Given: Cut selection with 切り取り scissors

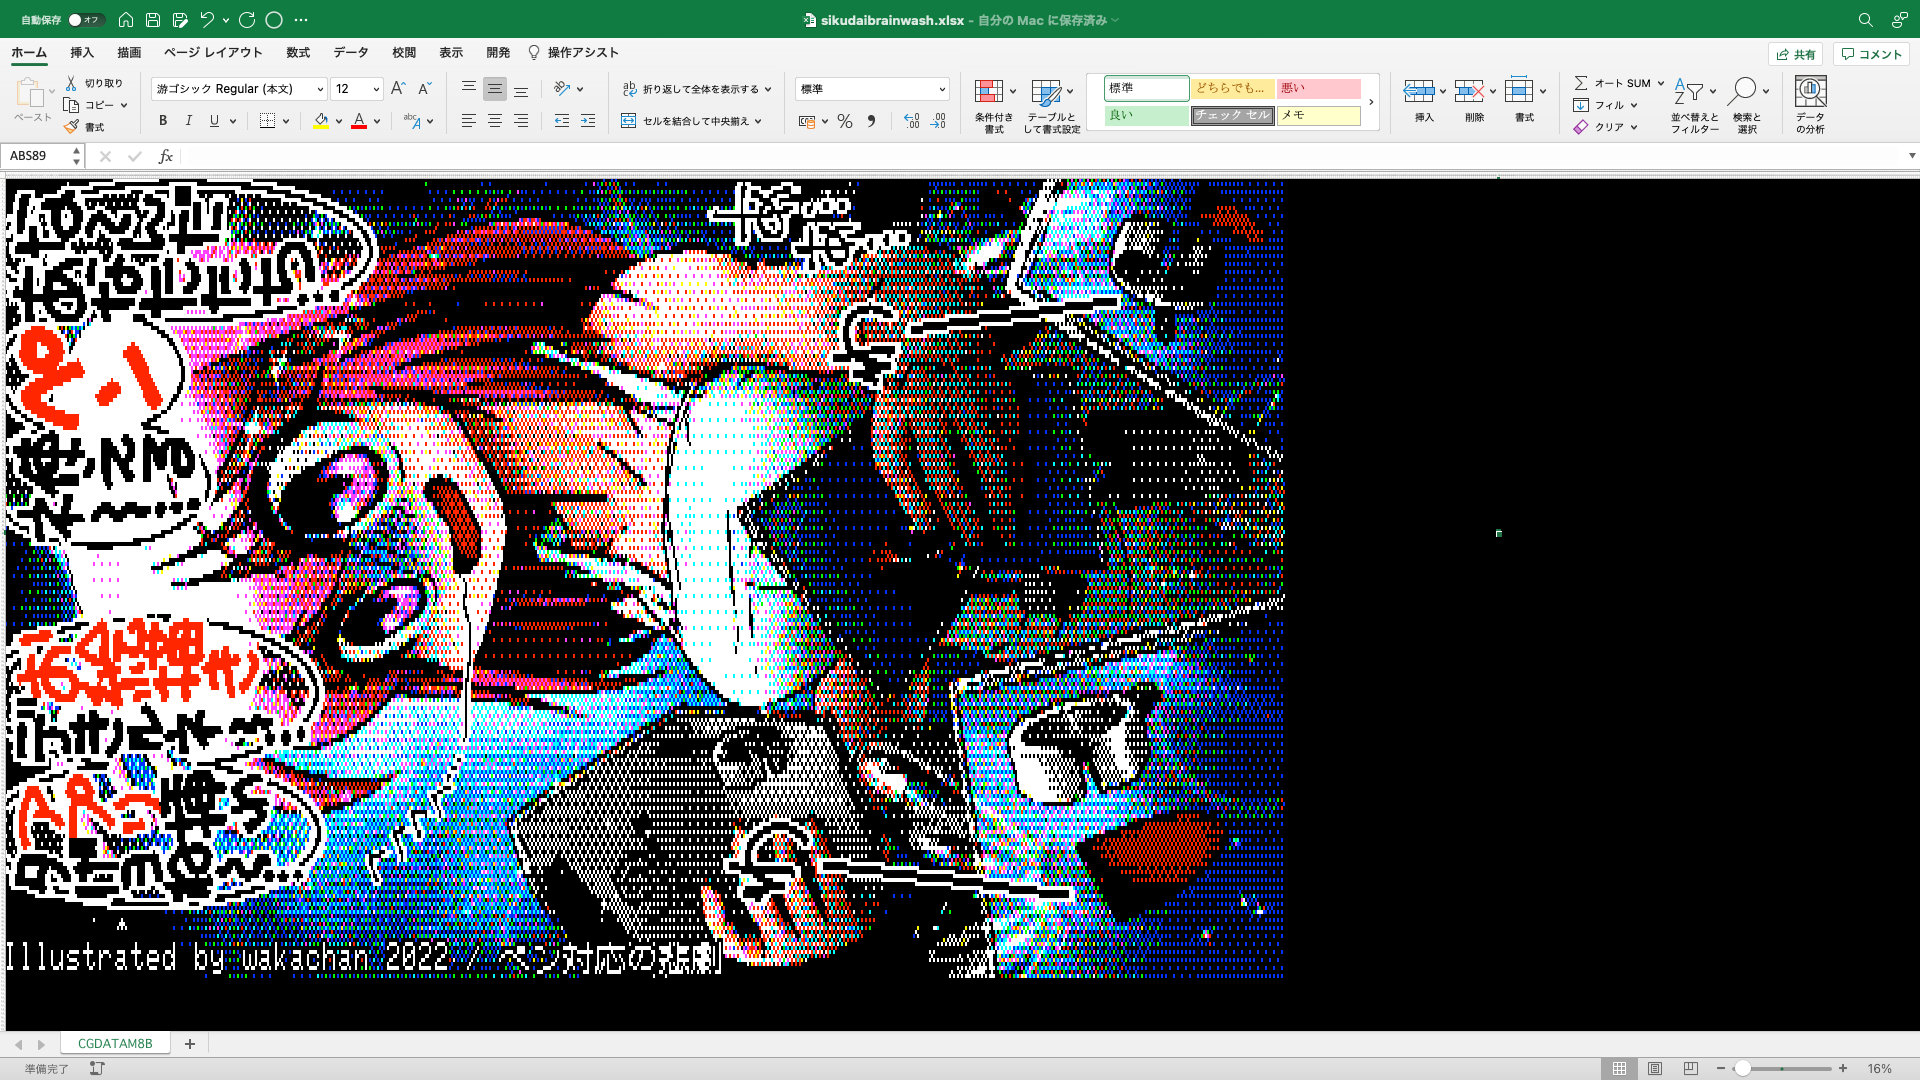Looking at the screenshot, I should pos(95,83).
